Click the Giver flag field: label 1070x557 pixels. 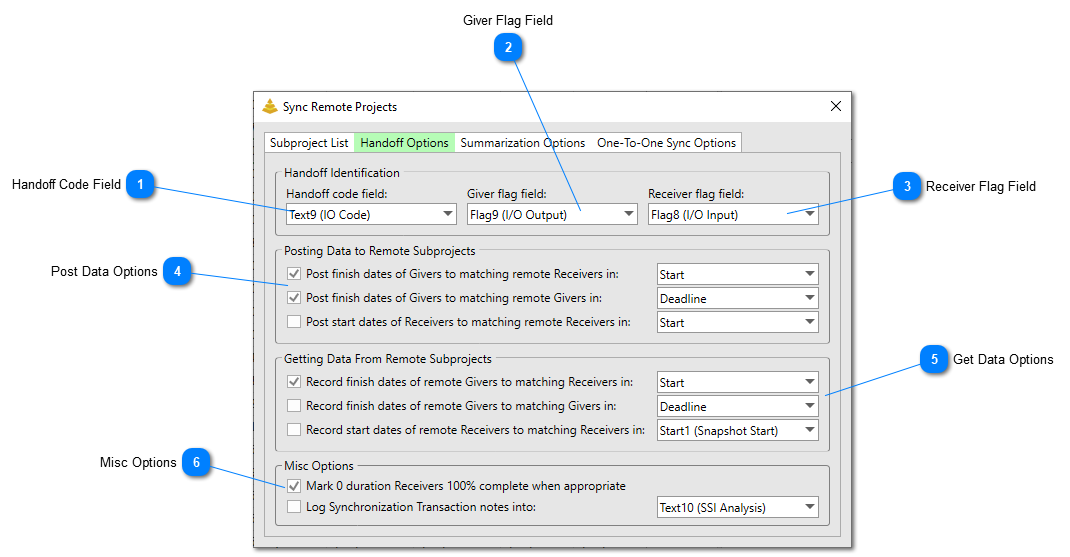(x=506, y=194)
